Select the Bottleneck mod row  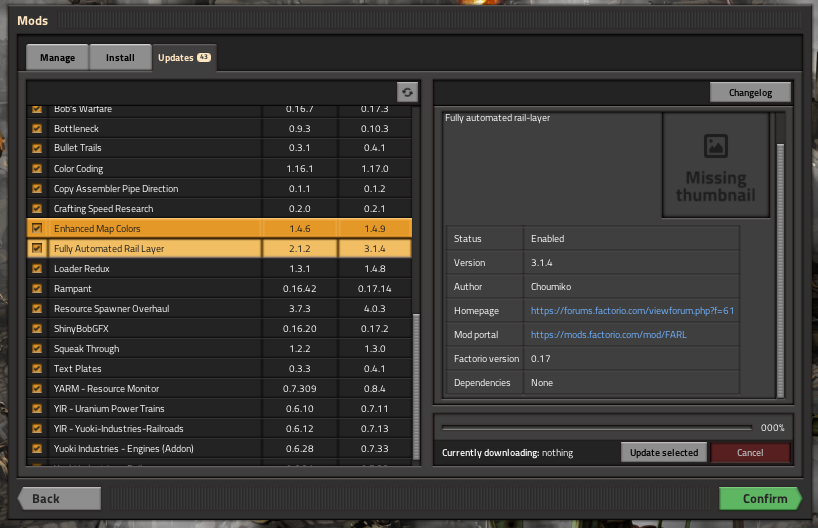[219, 128]
